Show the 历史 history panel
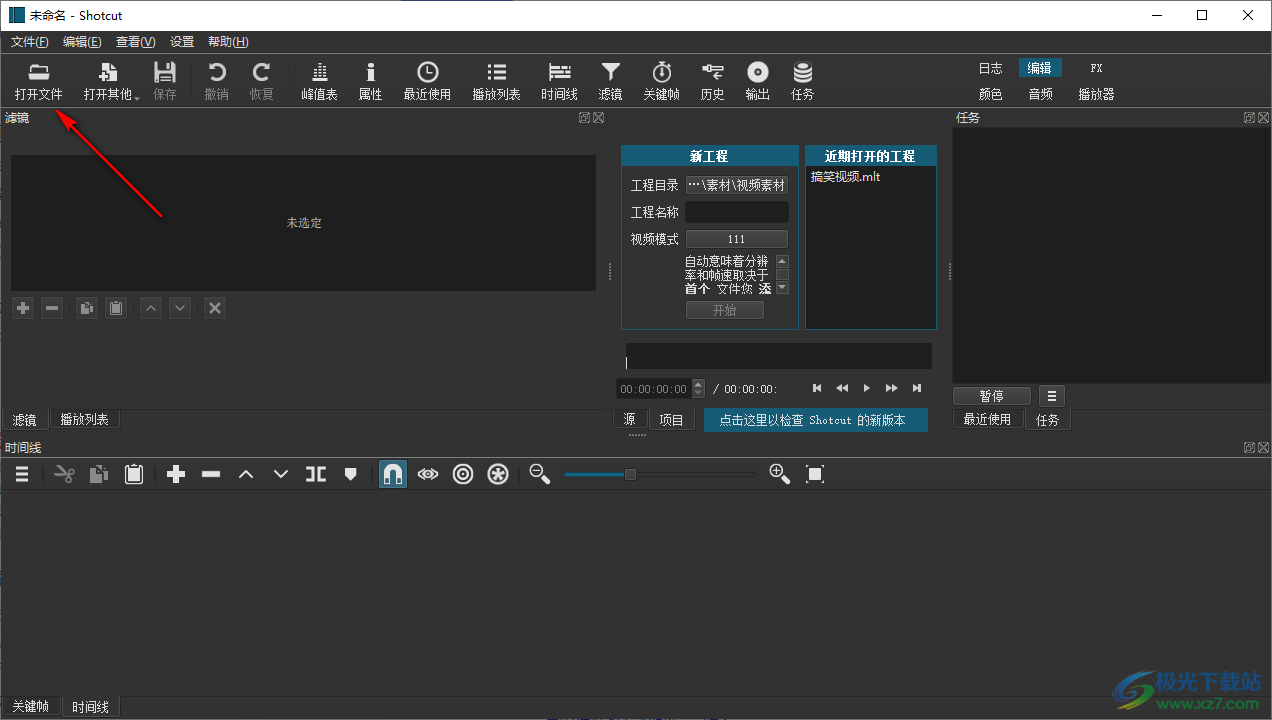Image resolution: width=1272 pixels, height=720 pixels. (x=712, y=82)
